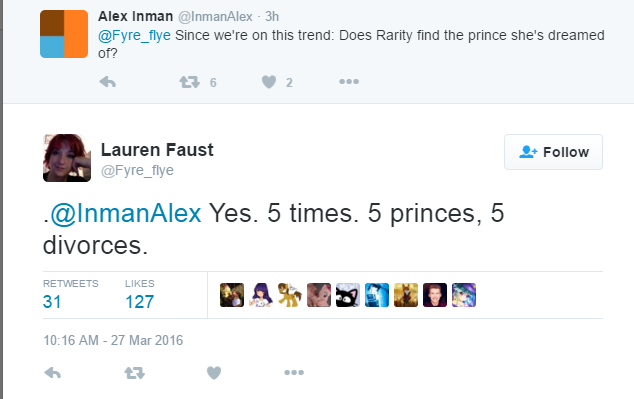View Alex Inman's profile avatar
Screen dimensions: 634x399
pos(64,34)
